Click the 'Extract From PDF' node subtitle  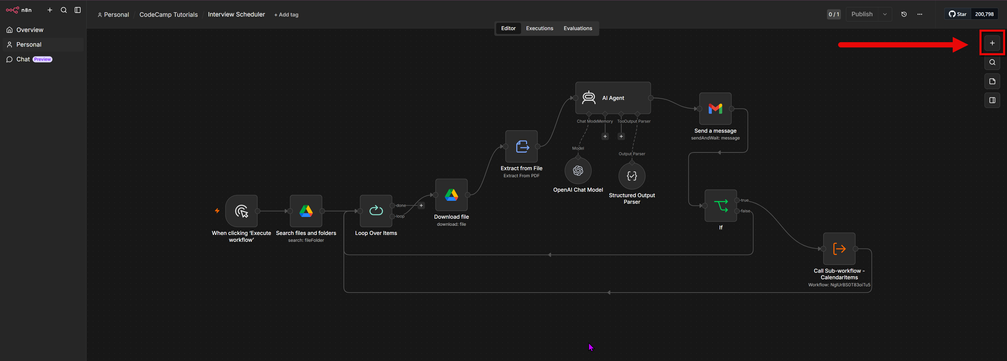tap(521, 175)
